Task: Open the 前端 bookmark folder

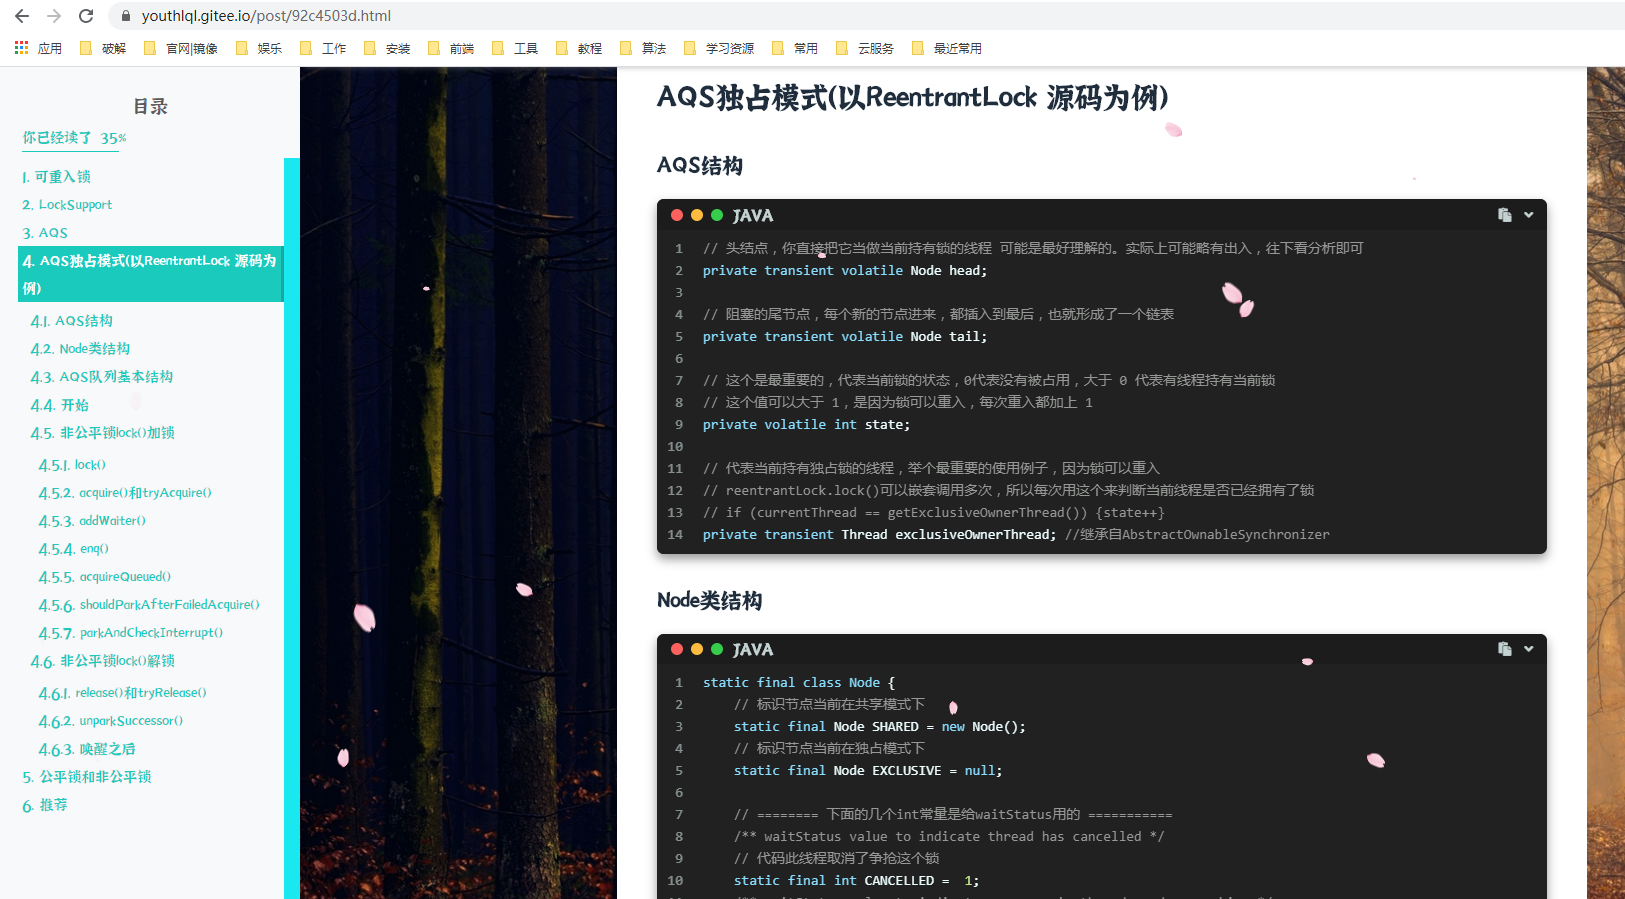Action: point(451,48)
